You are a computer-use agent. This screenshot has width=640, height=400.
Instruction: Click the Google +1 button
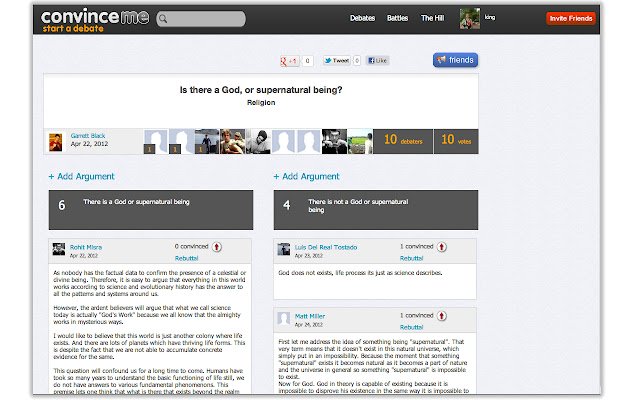point(289,61)
